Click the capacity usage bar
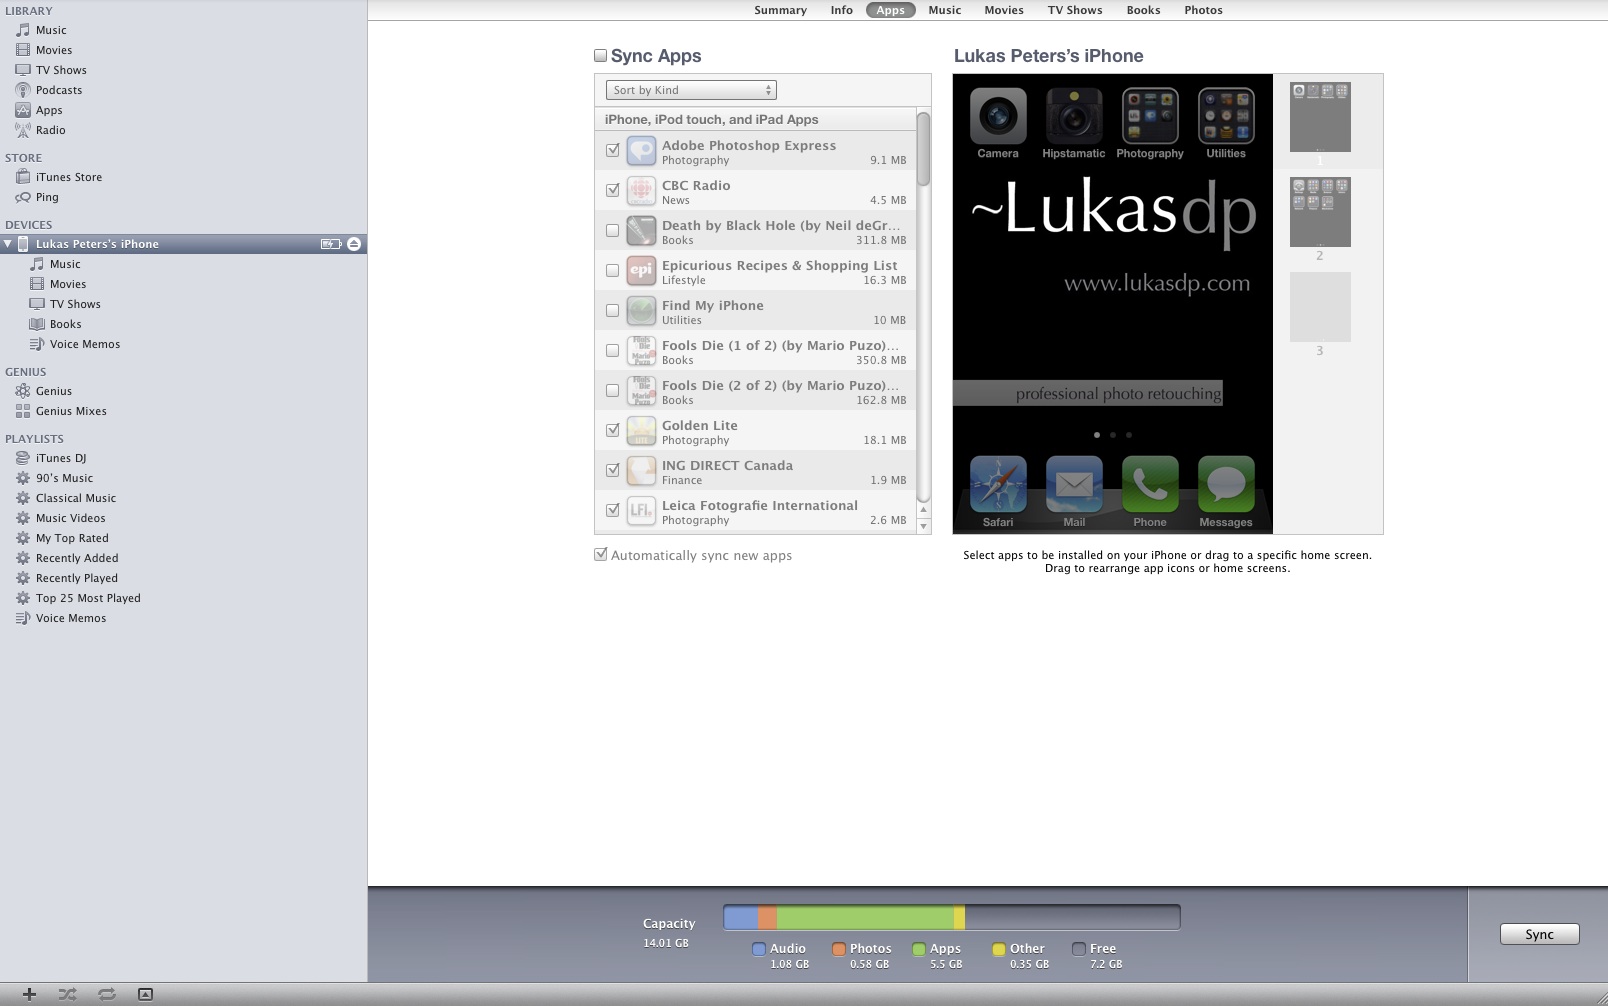Screen dimensions: 1608x1006 pyautogui.click(x=951, y=917)
